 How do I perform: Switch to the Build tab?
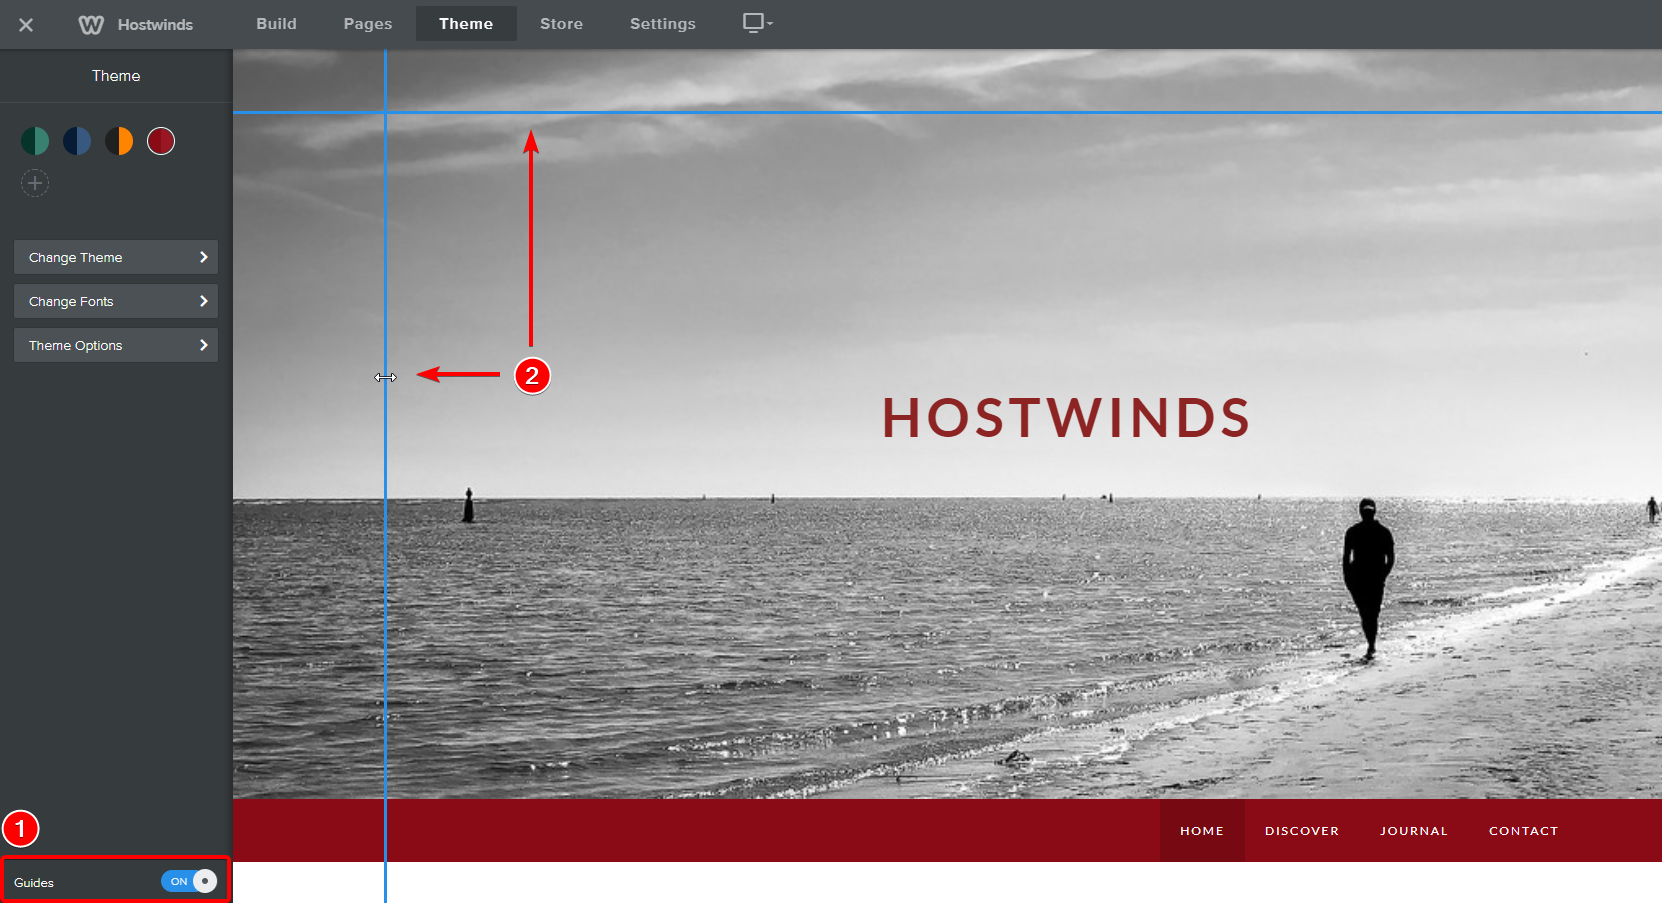(276, 24)
